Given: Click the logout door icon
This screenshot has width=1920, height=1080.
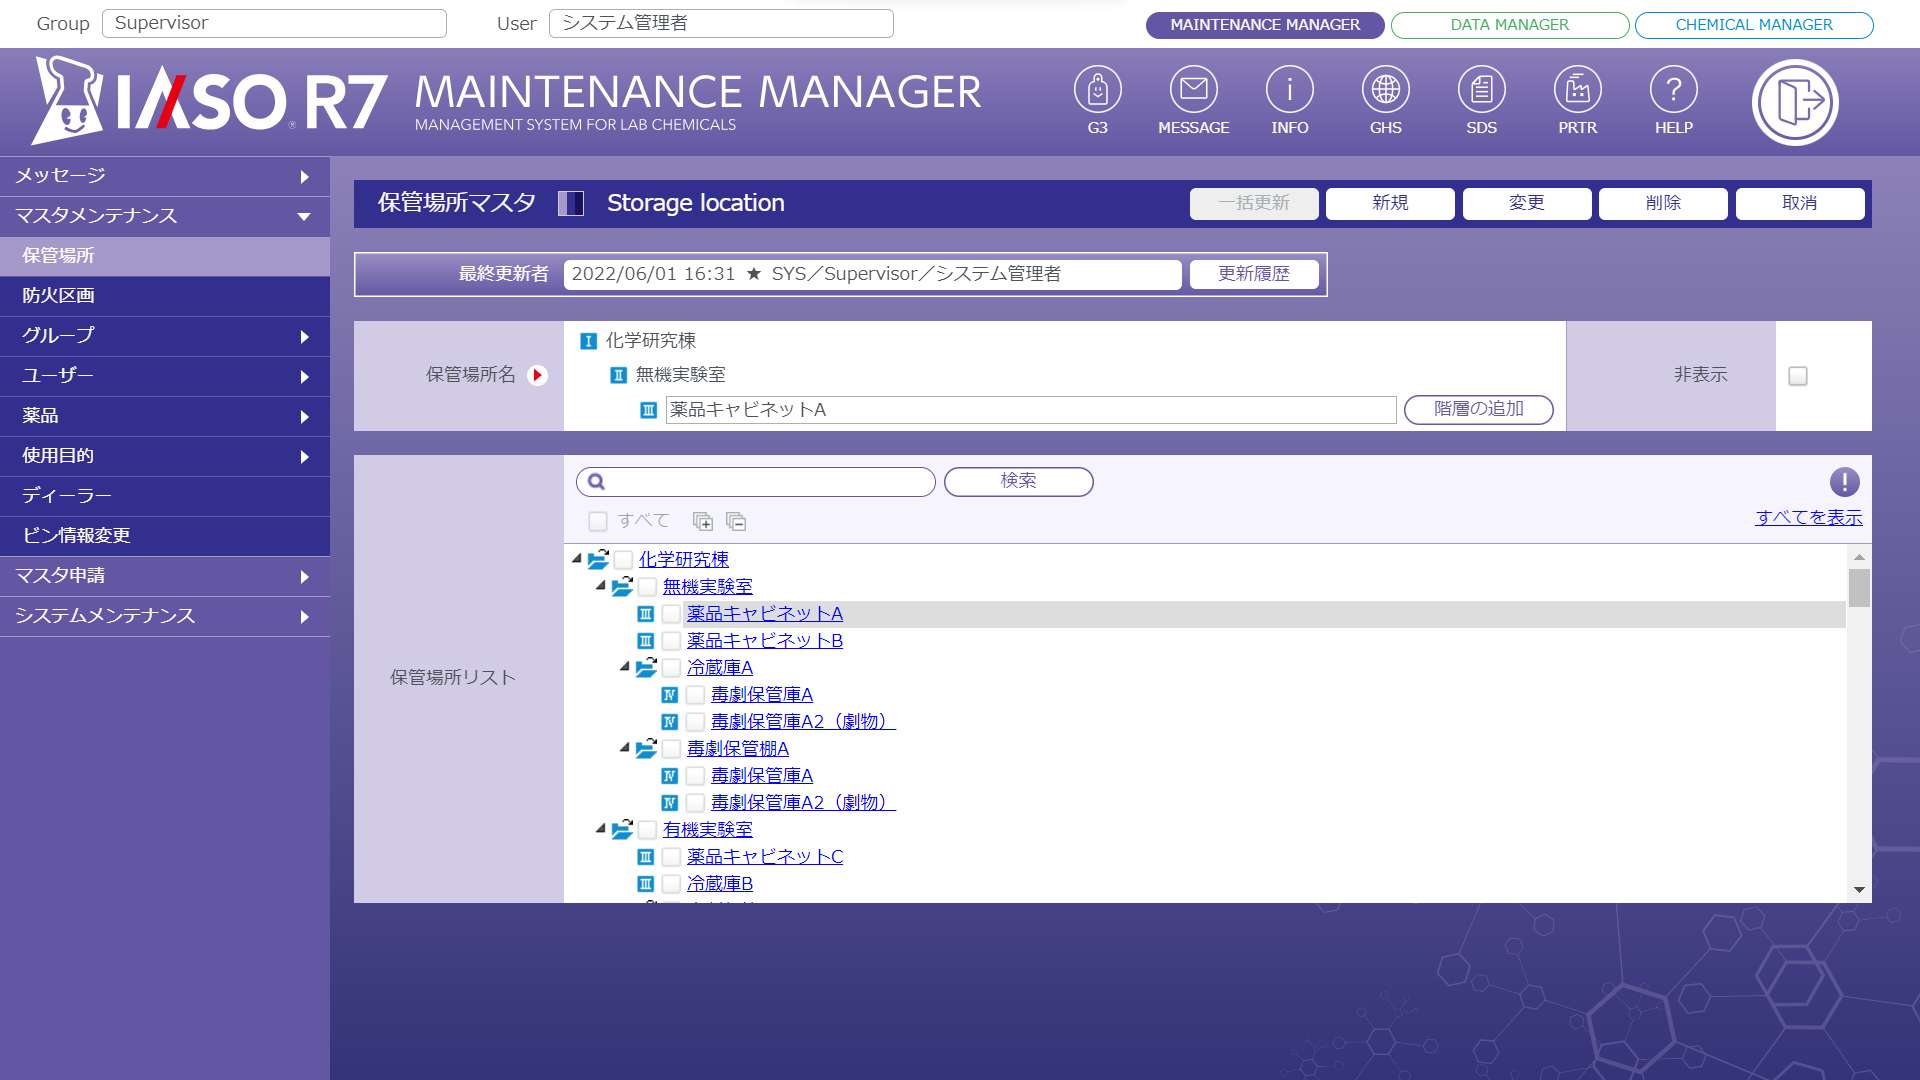Looking at the screenshot, I should coord(1795,102).
